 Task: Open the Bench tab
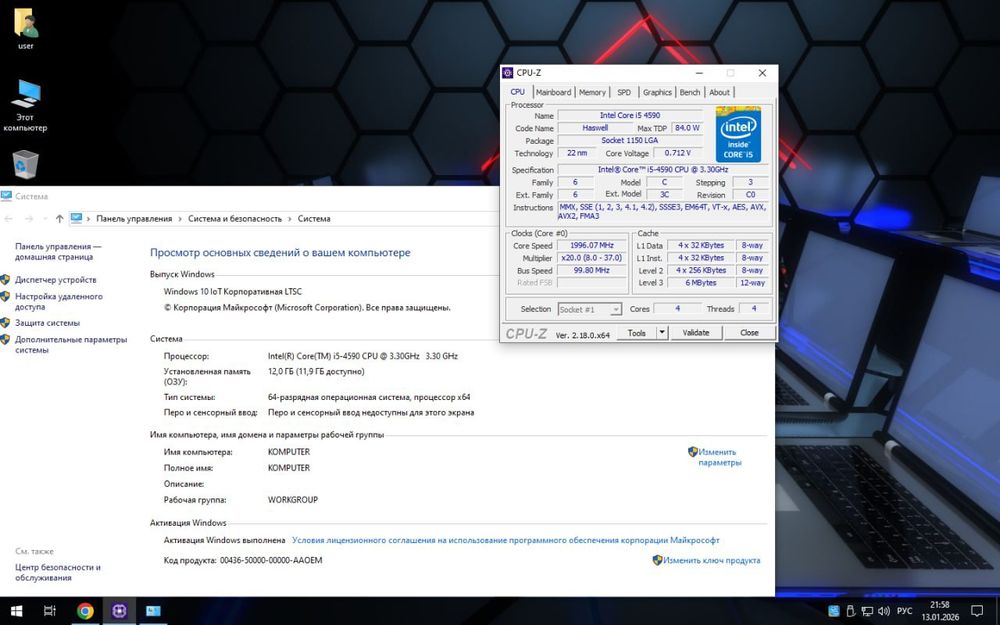point(689,92)
